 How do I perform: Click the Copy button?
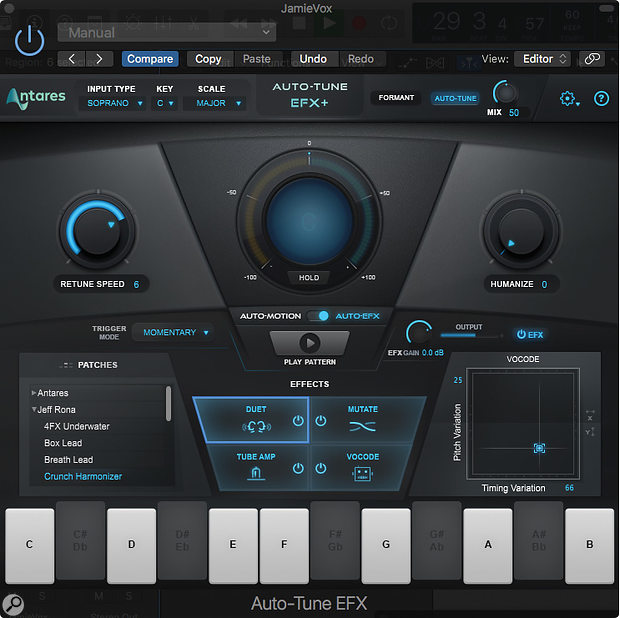point(208,59)
